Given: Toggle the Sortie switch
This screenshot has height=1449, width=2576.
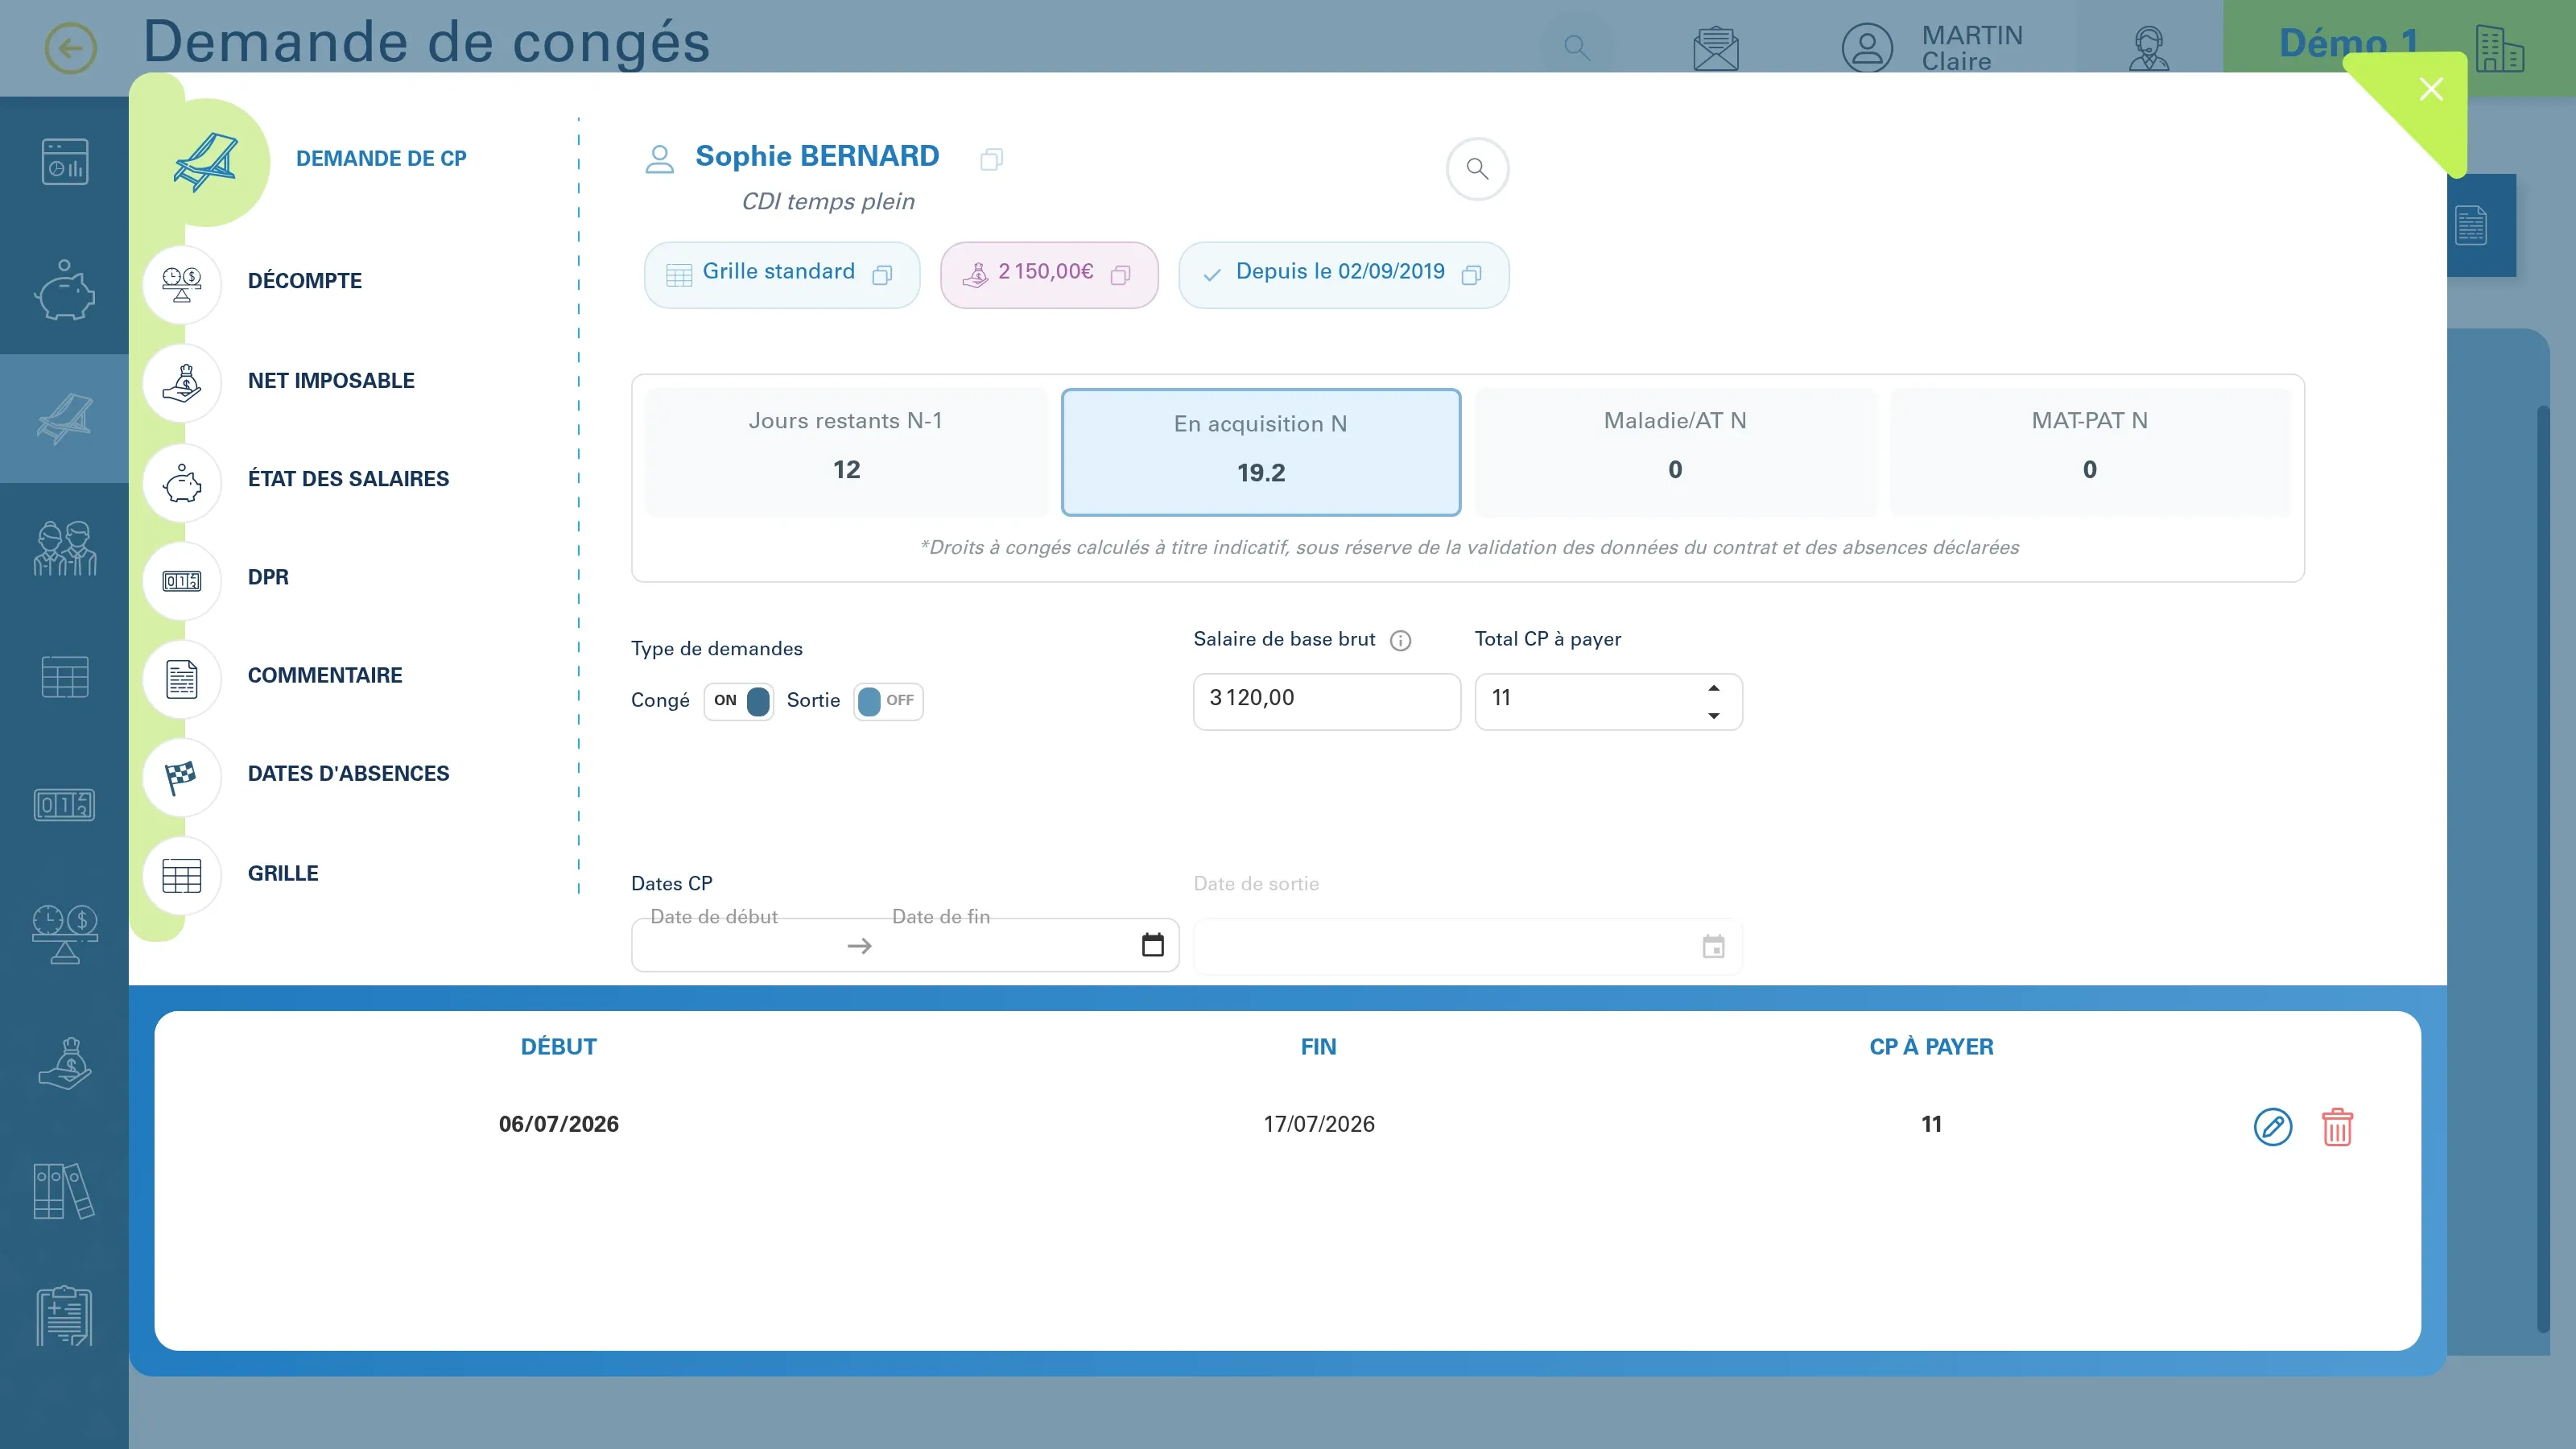Looking at the screenshot, I should click(x=888, y=701).
